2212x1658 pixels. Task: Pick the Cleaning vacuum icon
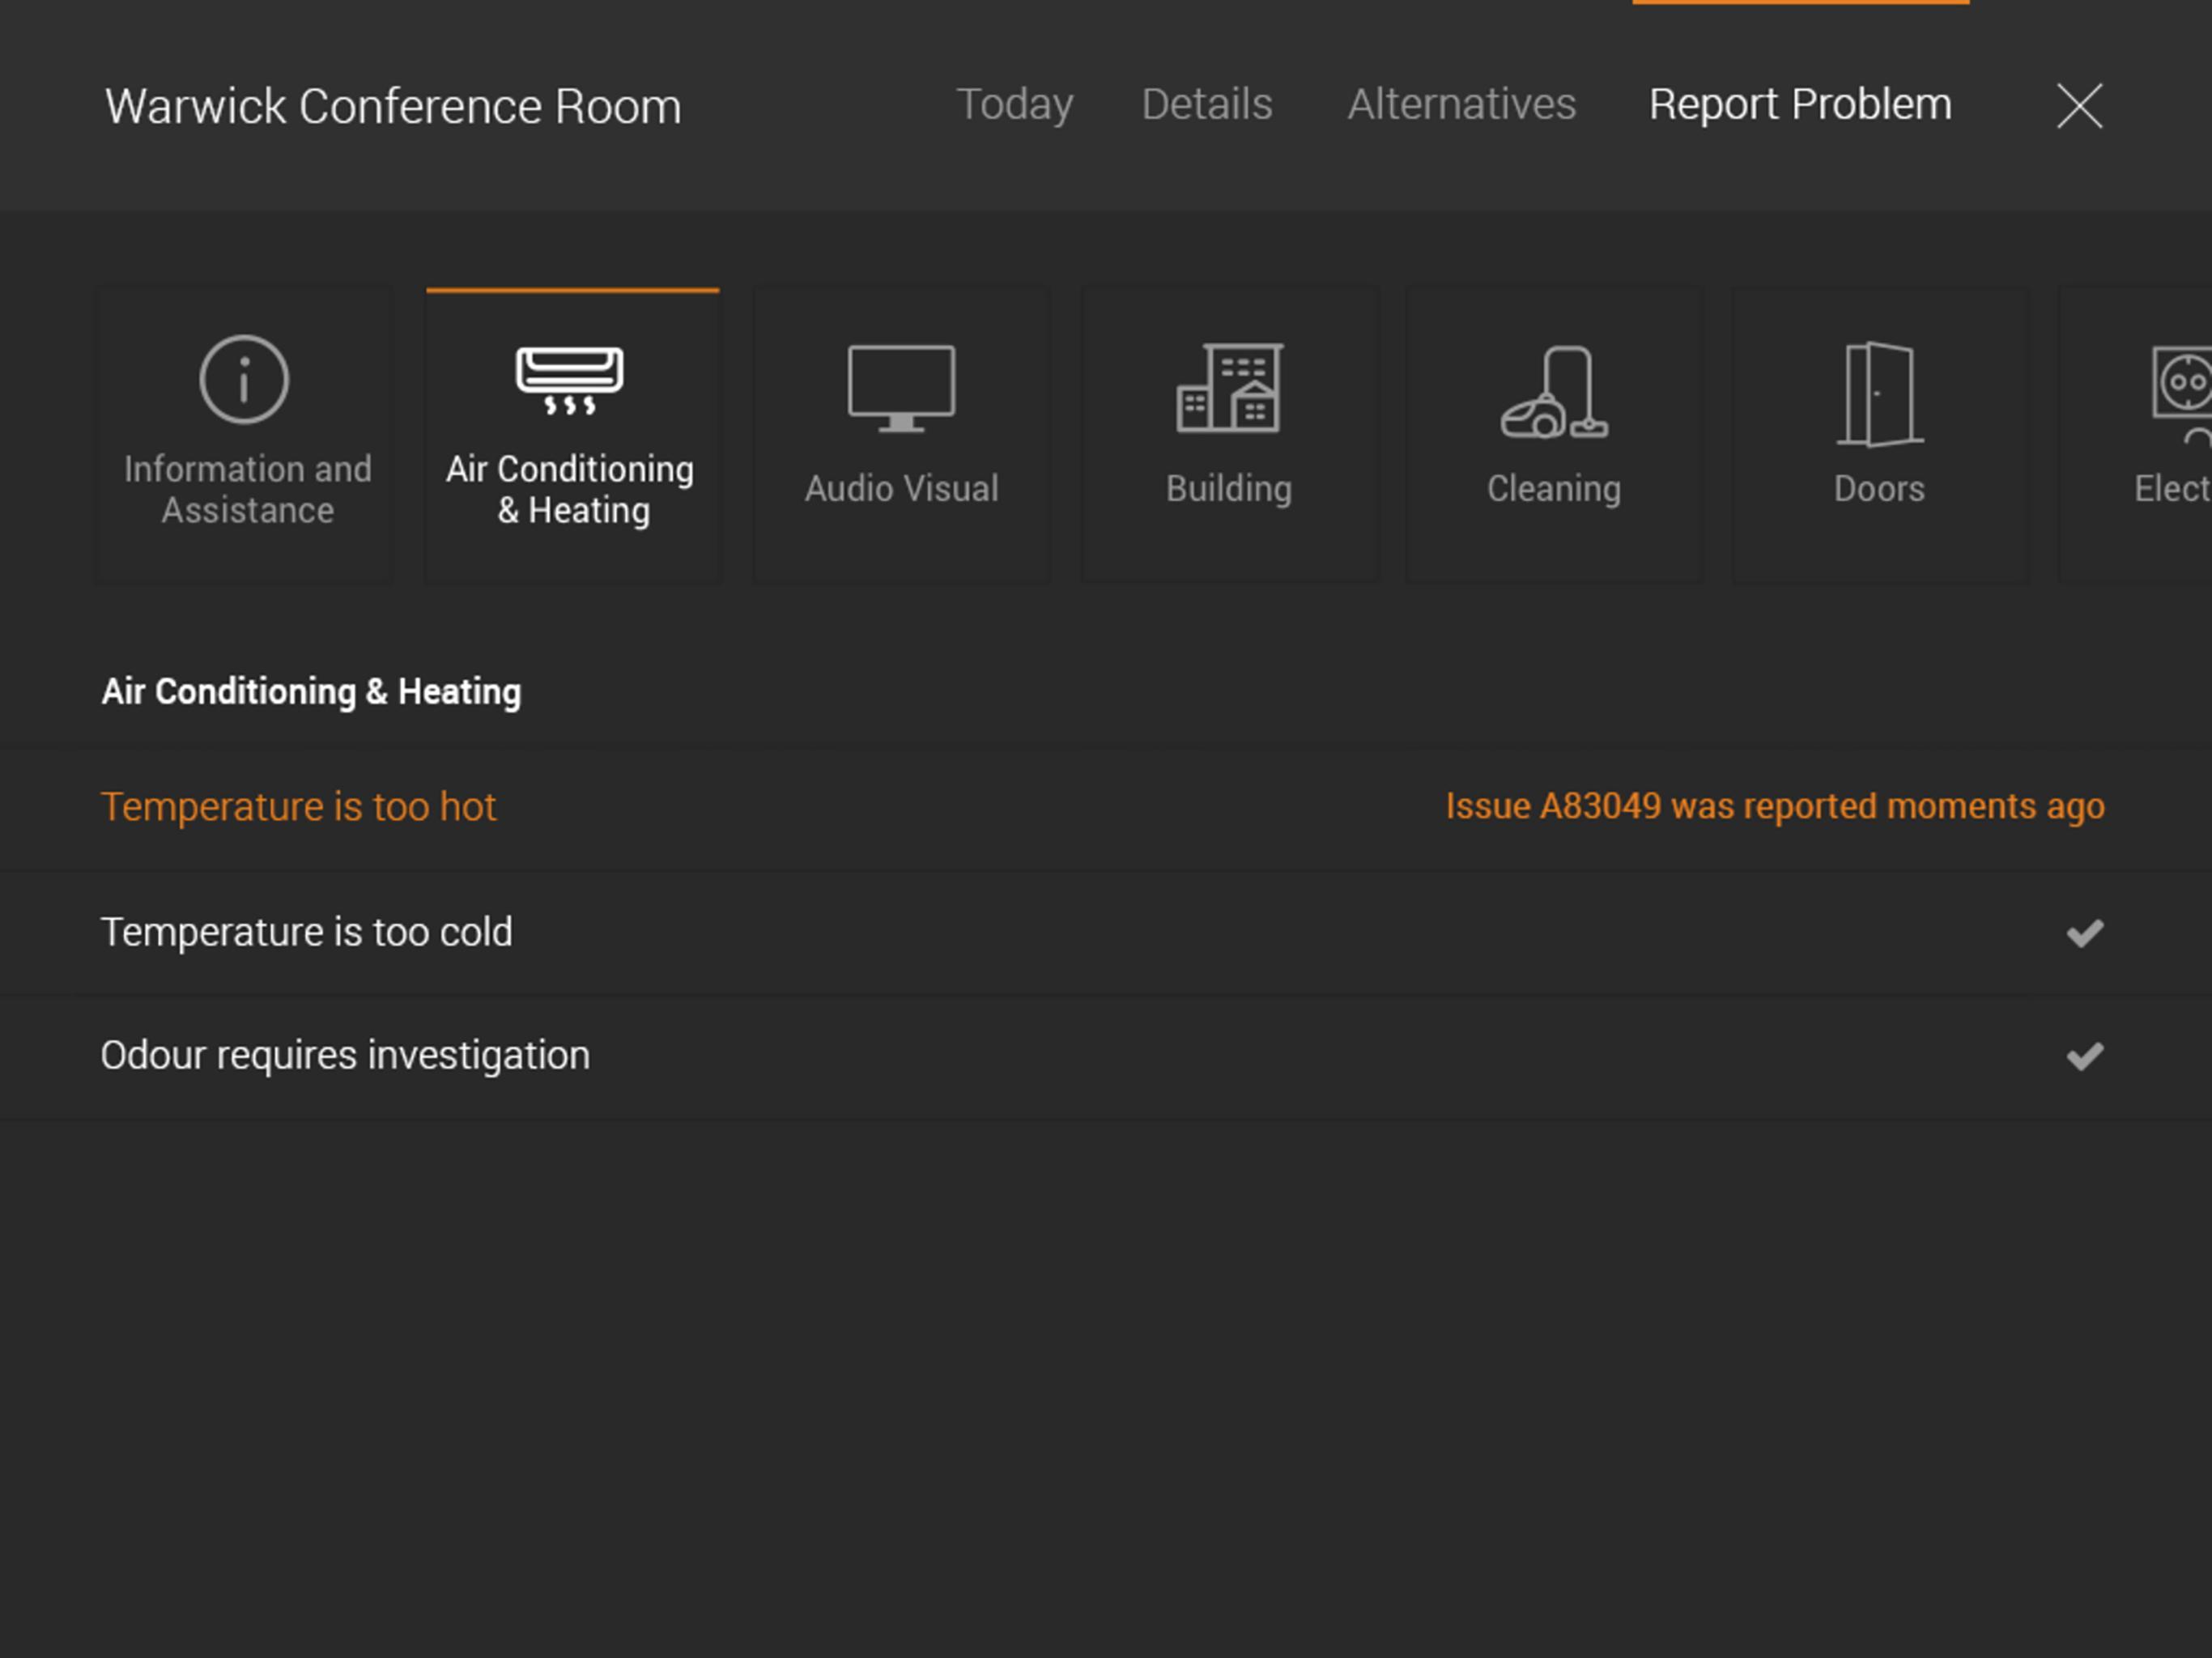[x=1554, y=392]
